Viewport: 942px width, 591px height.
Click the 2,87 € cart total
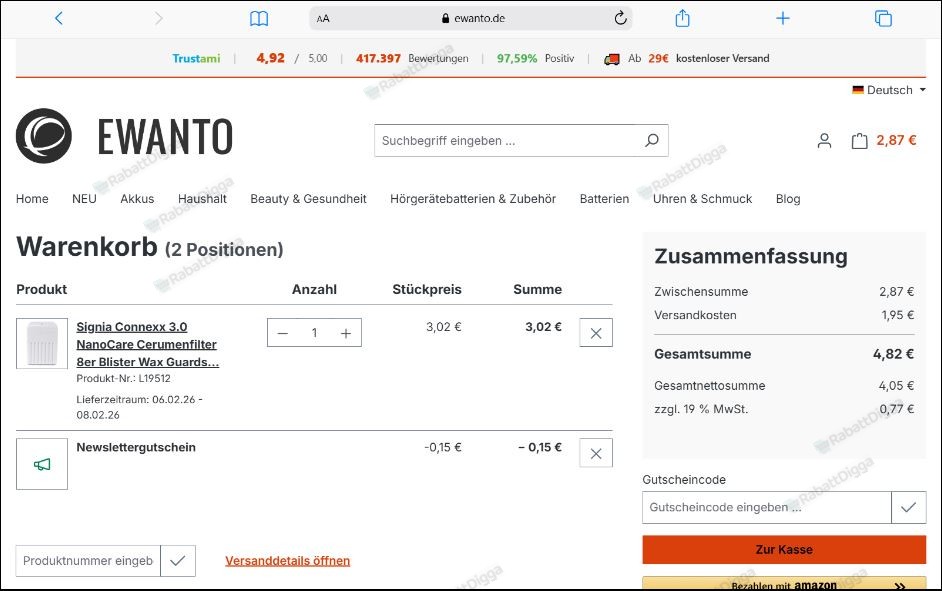tap(896, 141)
